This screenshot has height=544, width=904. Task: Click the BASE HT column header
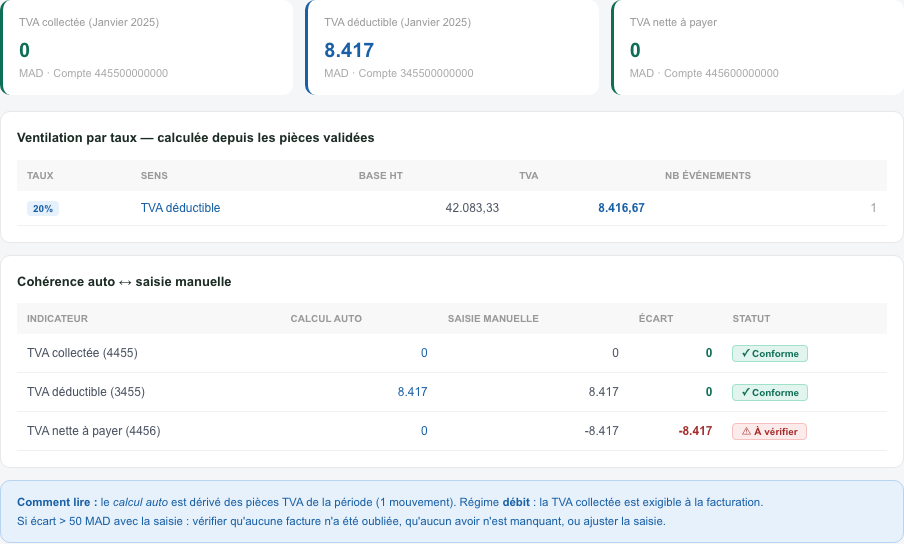tap(381, 176)
